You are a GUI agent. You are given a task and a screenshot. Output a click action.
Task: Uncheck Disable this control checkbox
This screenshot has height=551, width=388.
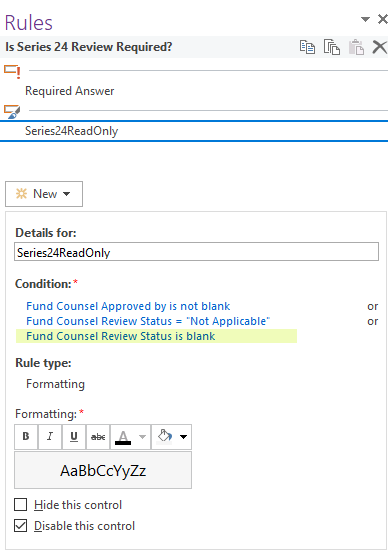click(20, 526)
